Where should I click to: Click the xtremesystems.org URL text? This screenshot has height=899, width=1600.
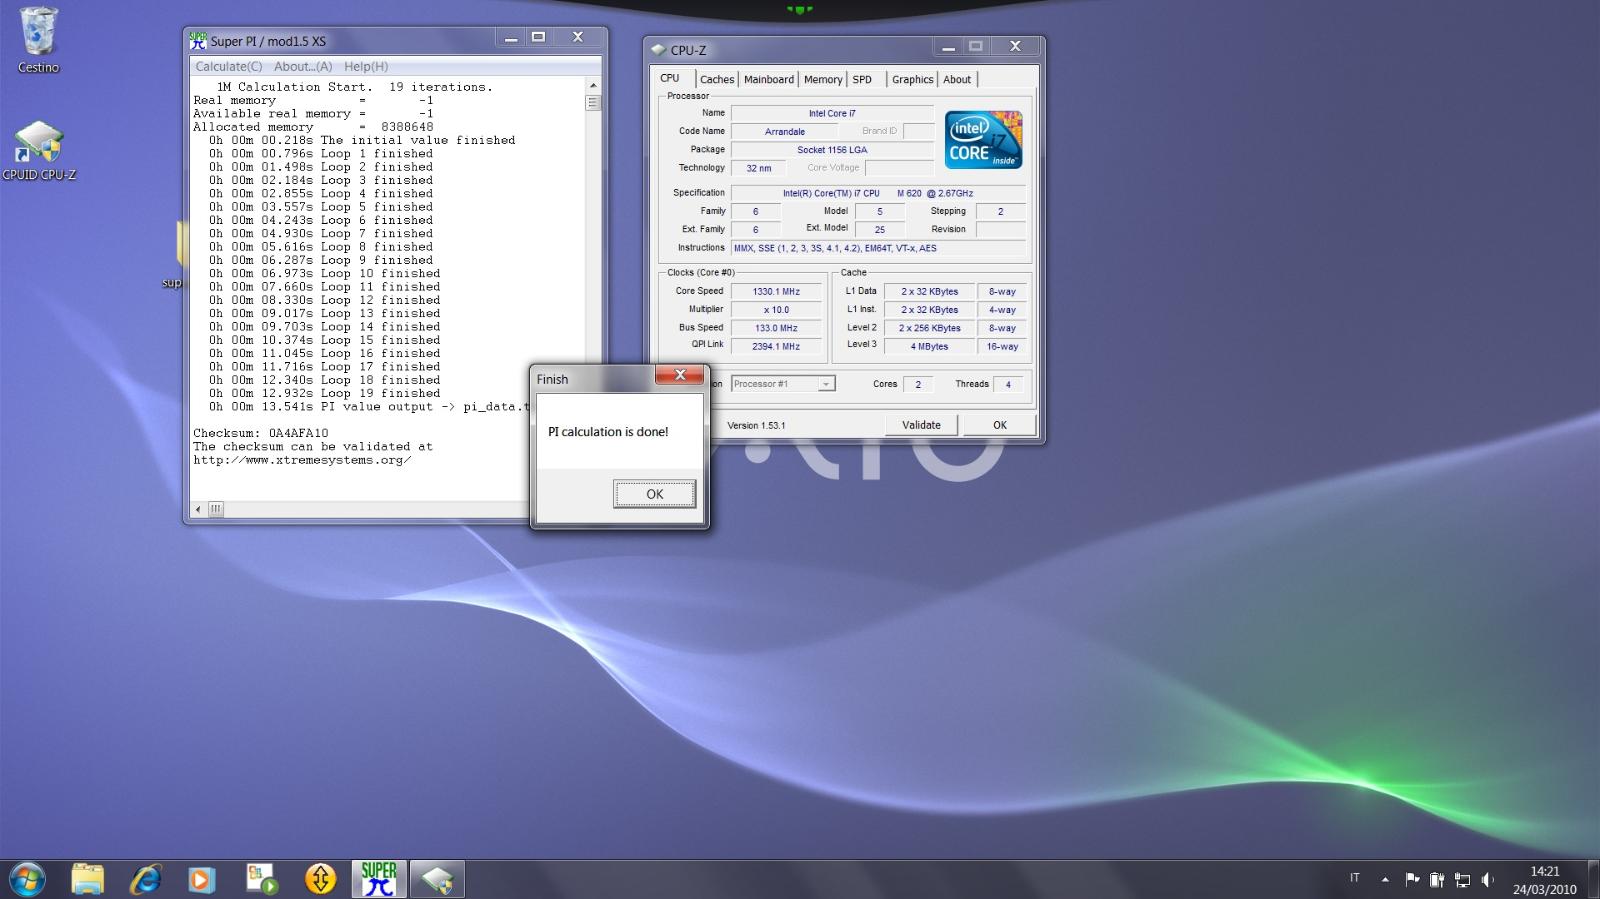click(x=302, y=461)
